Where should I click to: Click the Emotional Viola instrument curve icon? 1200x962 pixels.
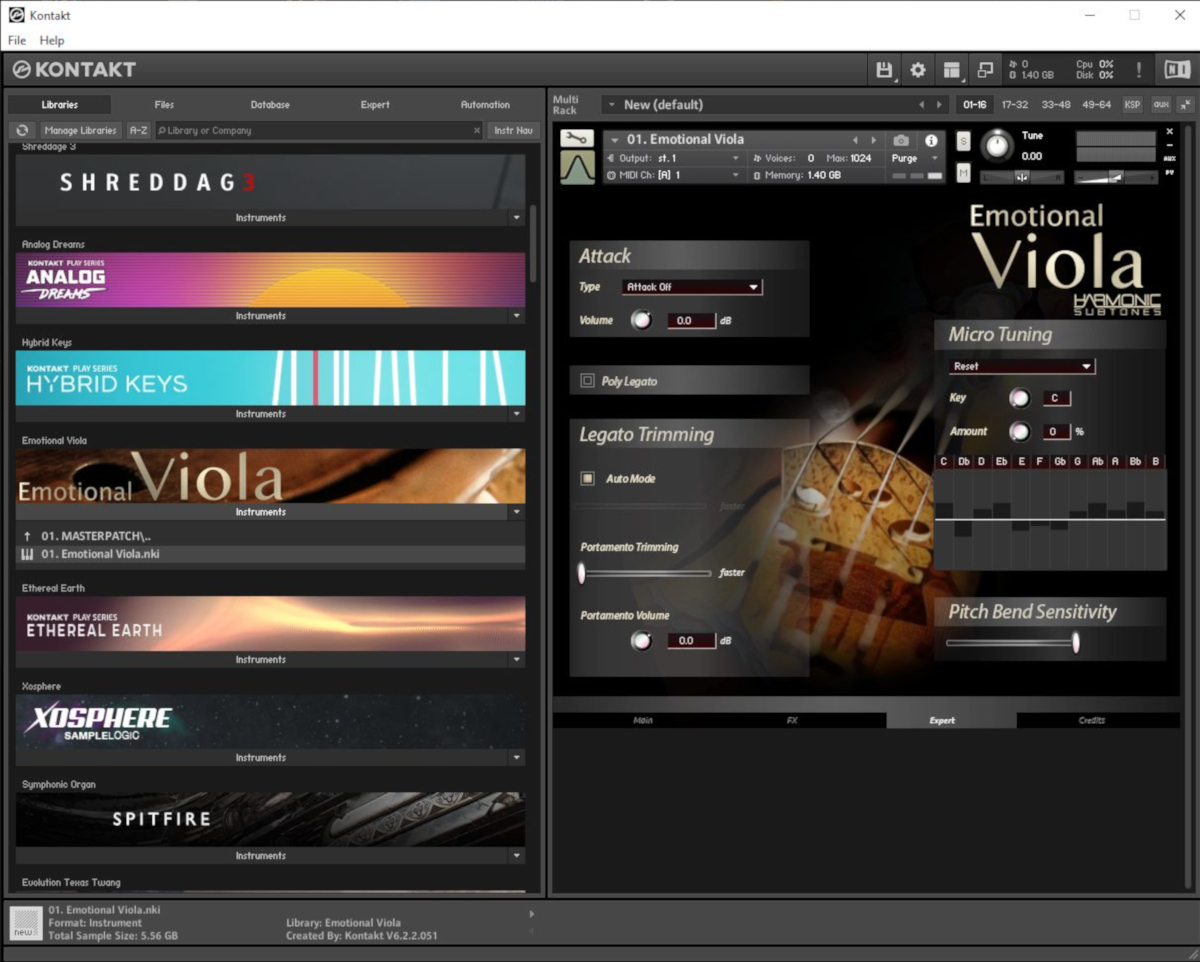577,168
